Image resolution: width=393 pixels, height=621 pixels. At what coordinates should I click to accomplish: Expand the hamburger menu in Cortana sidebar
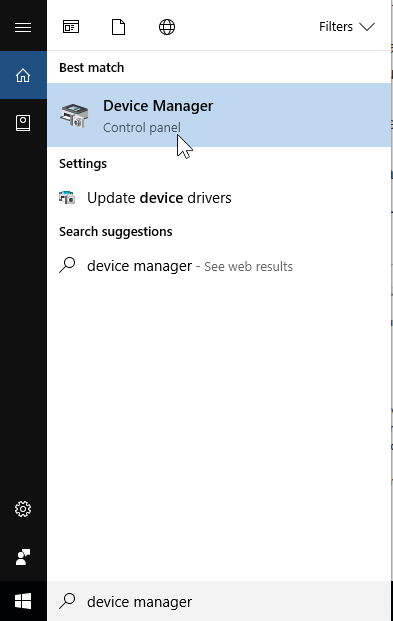(23, 27)
